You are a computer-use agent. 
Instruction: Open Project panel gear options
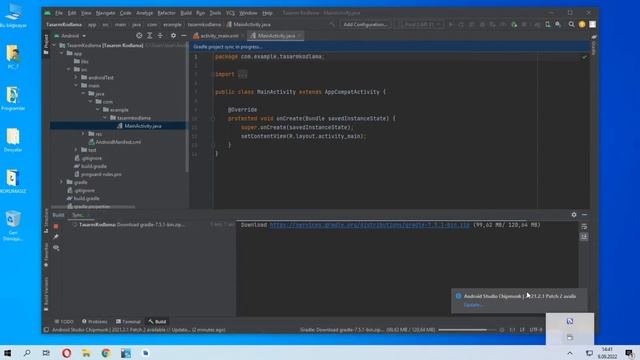coord(173,36)
